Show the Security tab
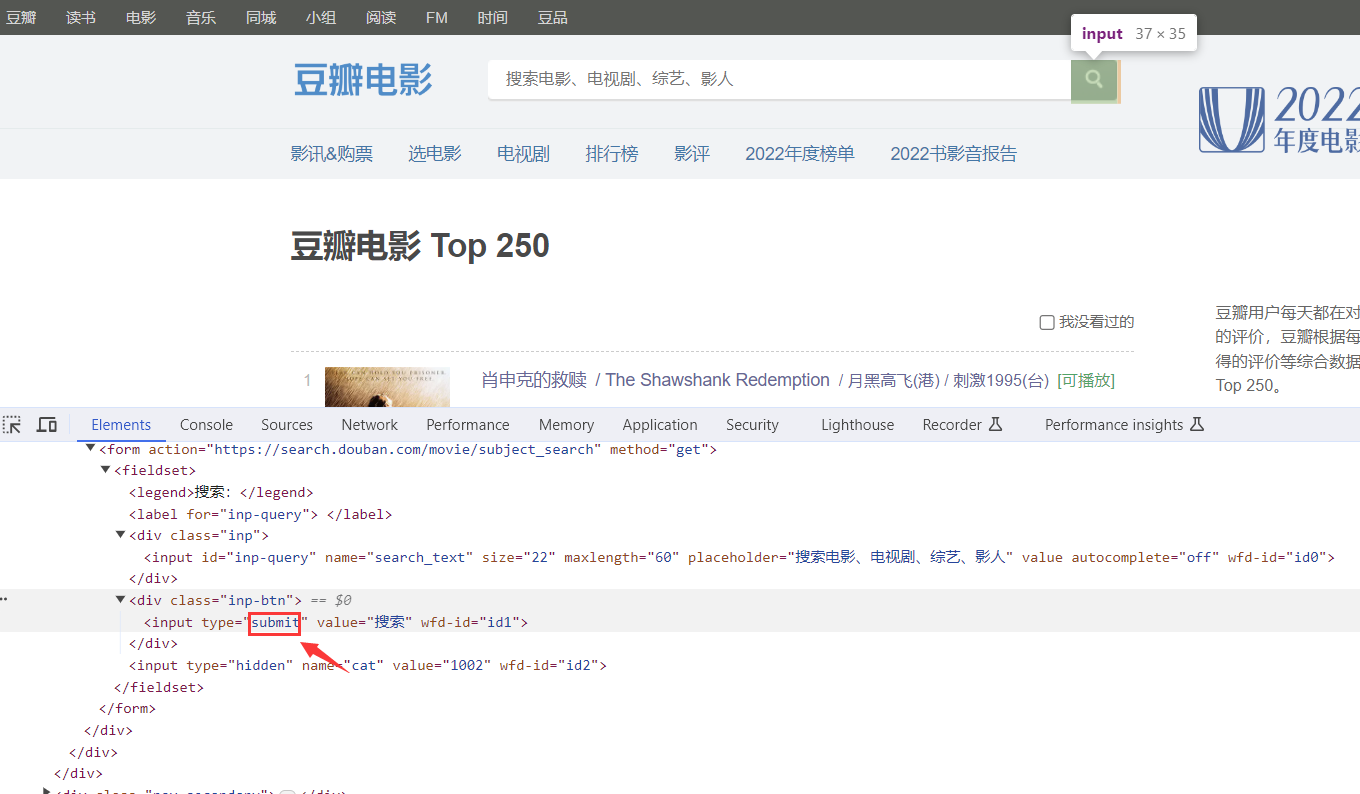Image resolution: width=1360 pixels, height=794 pixels. pos(752,425)
